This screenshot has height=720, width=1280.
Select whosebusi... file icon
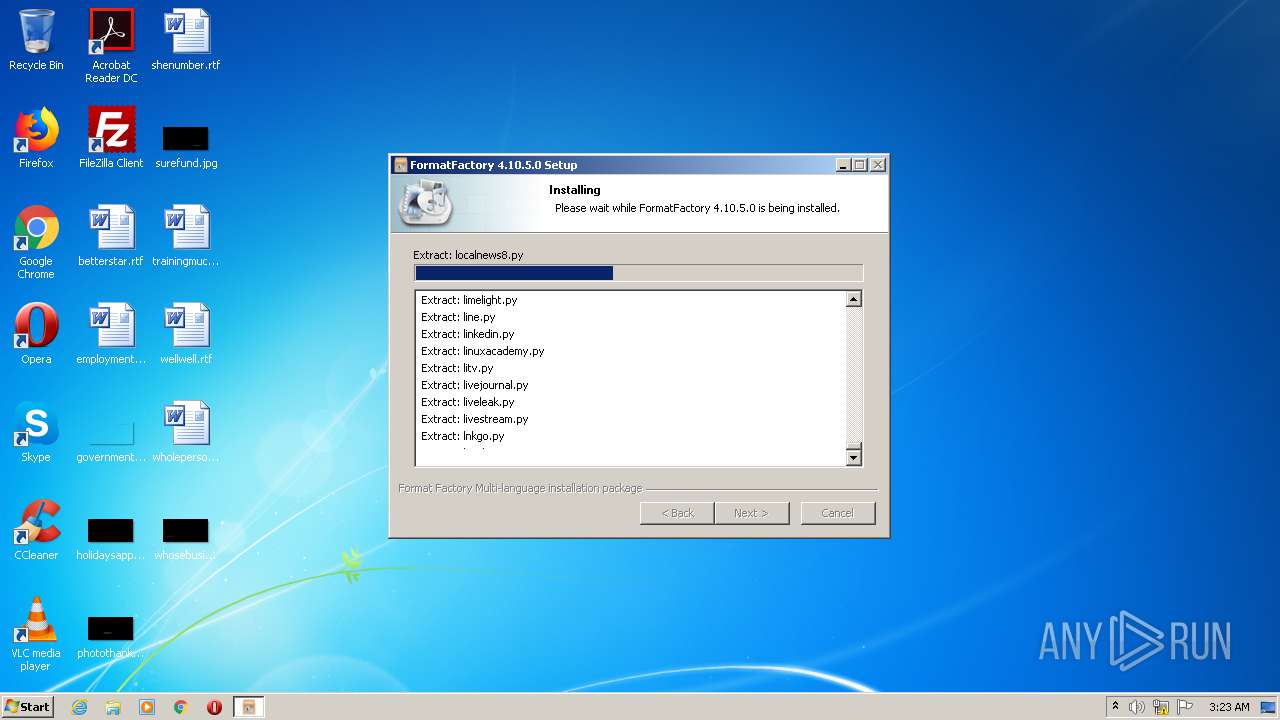(x=186, y=538)
